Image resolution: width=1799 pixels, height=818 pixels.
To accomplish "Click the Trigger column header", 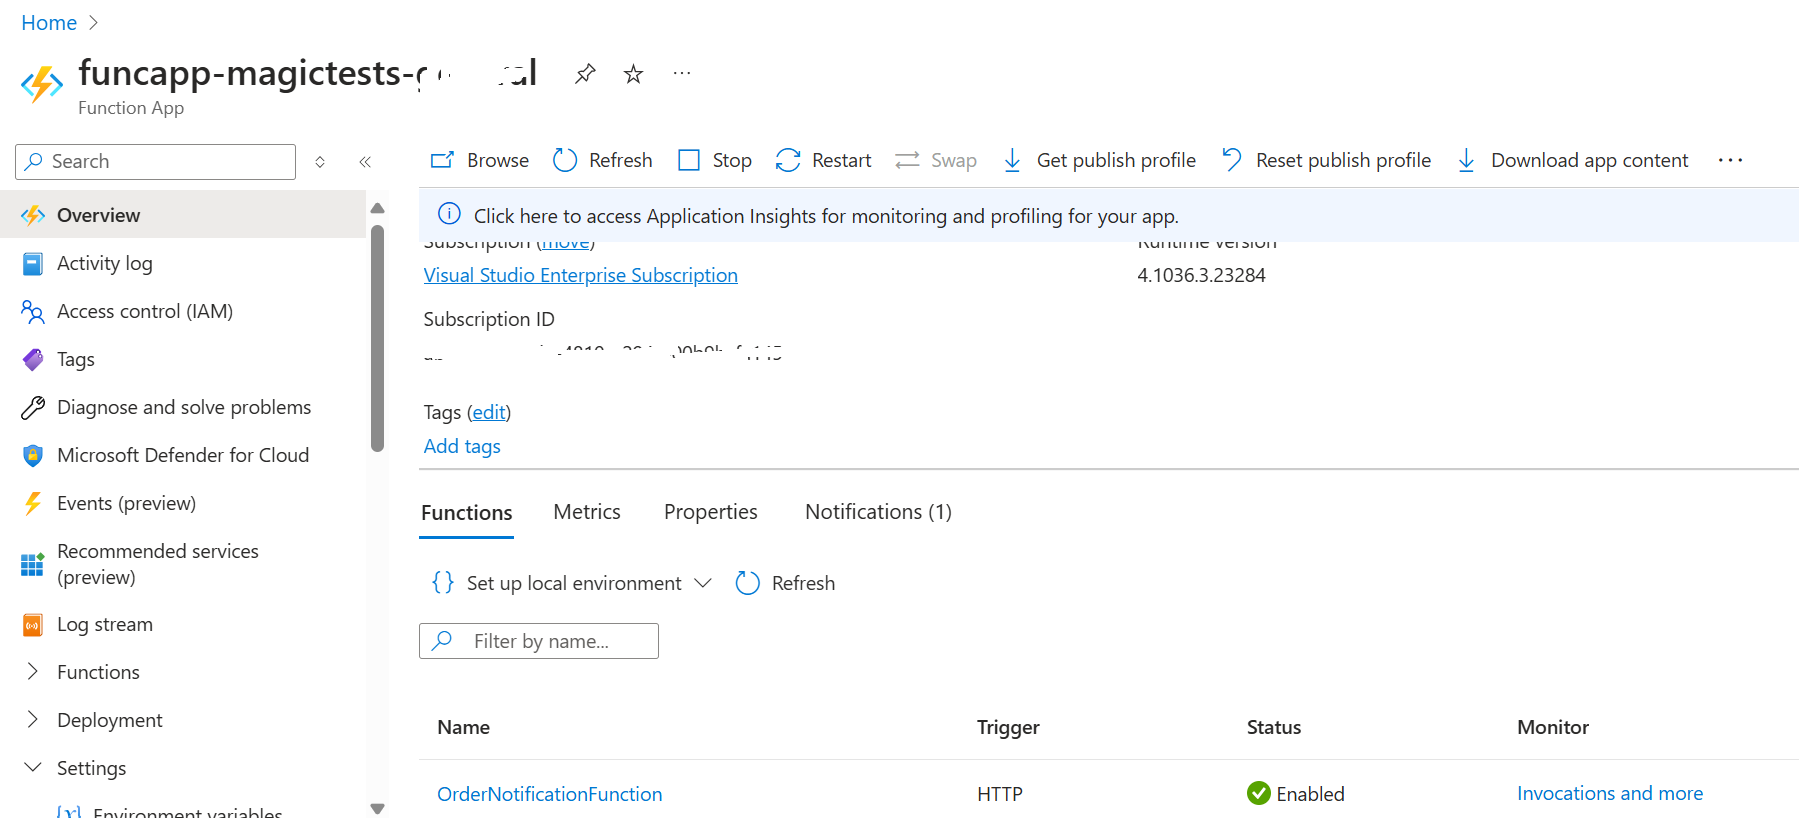I will 1008,727.
